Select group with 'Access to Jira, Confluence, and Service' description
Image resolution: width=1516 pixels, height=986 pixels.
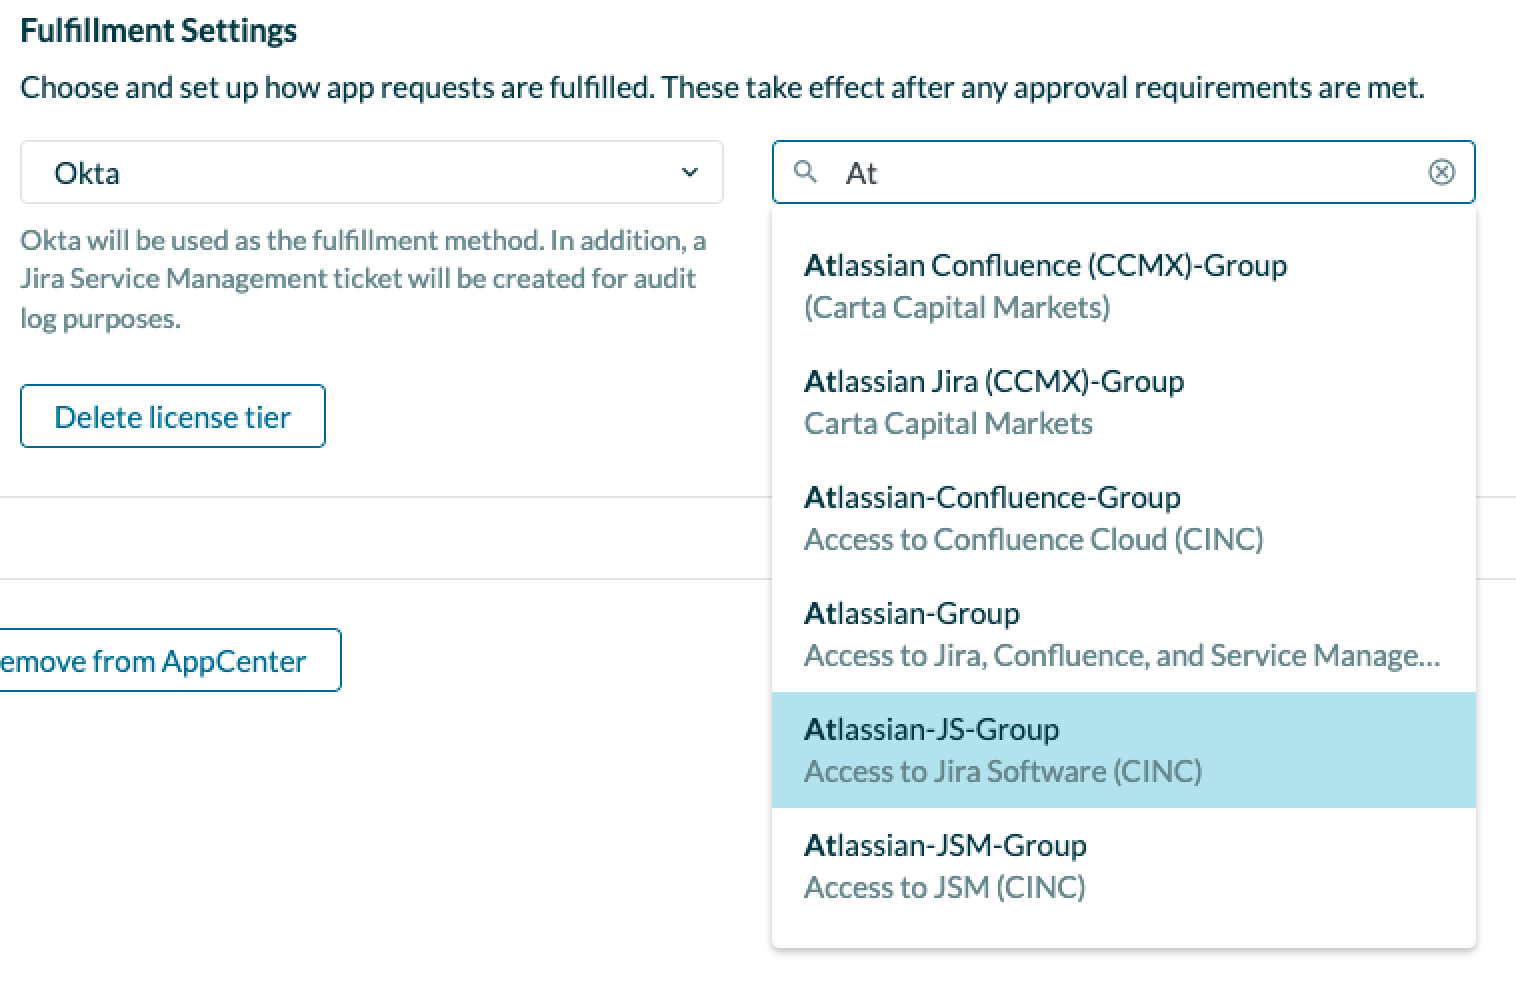(x=1121, y=656)
